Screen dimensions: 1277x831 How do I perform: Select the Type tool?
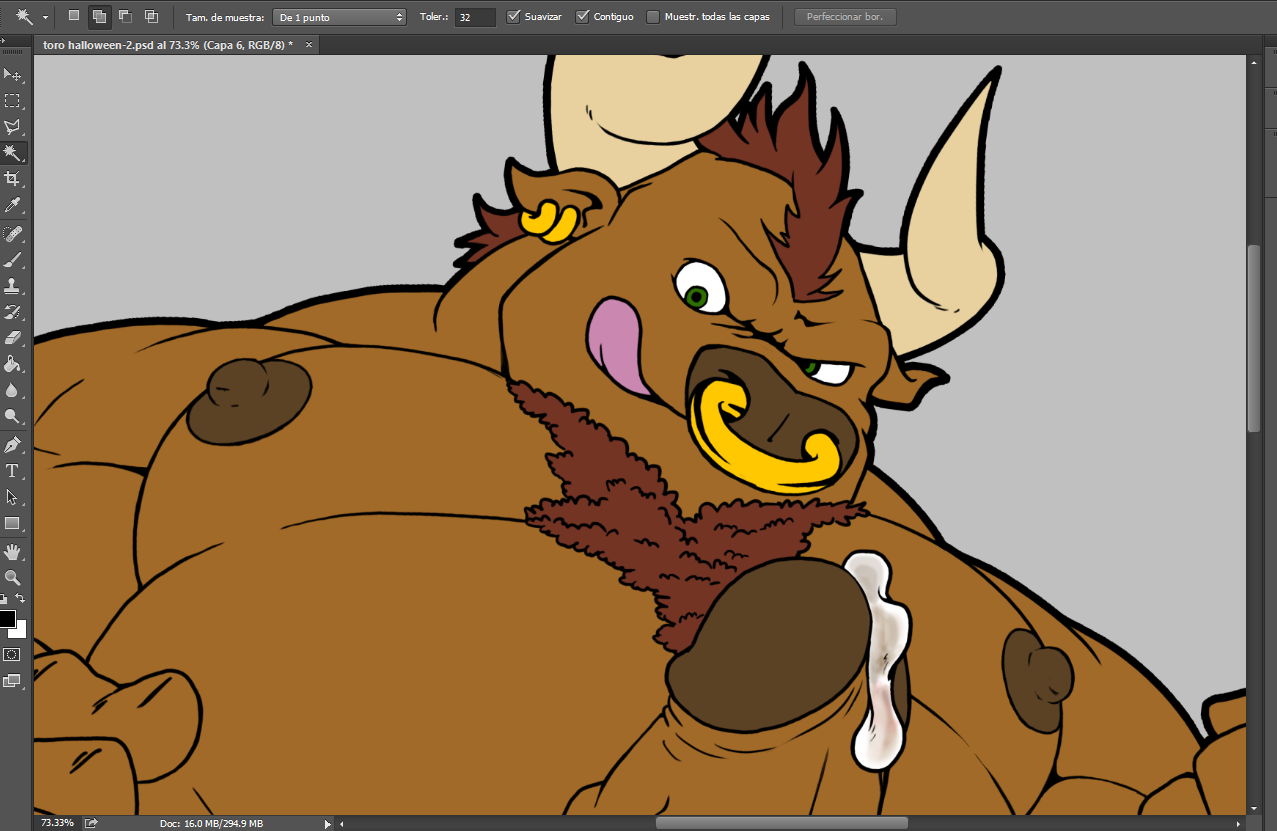[x=13, y=470]
